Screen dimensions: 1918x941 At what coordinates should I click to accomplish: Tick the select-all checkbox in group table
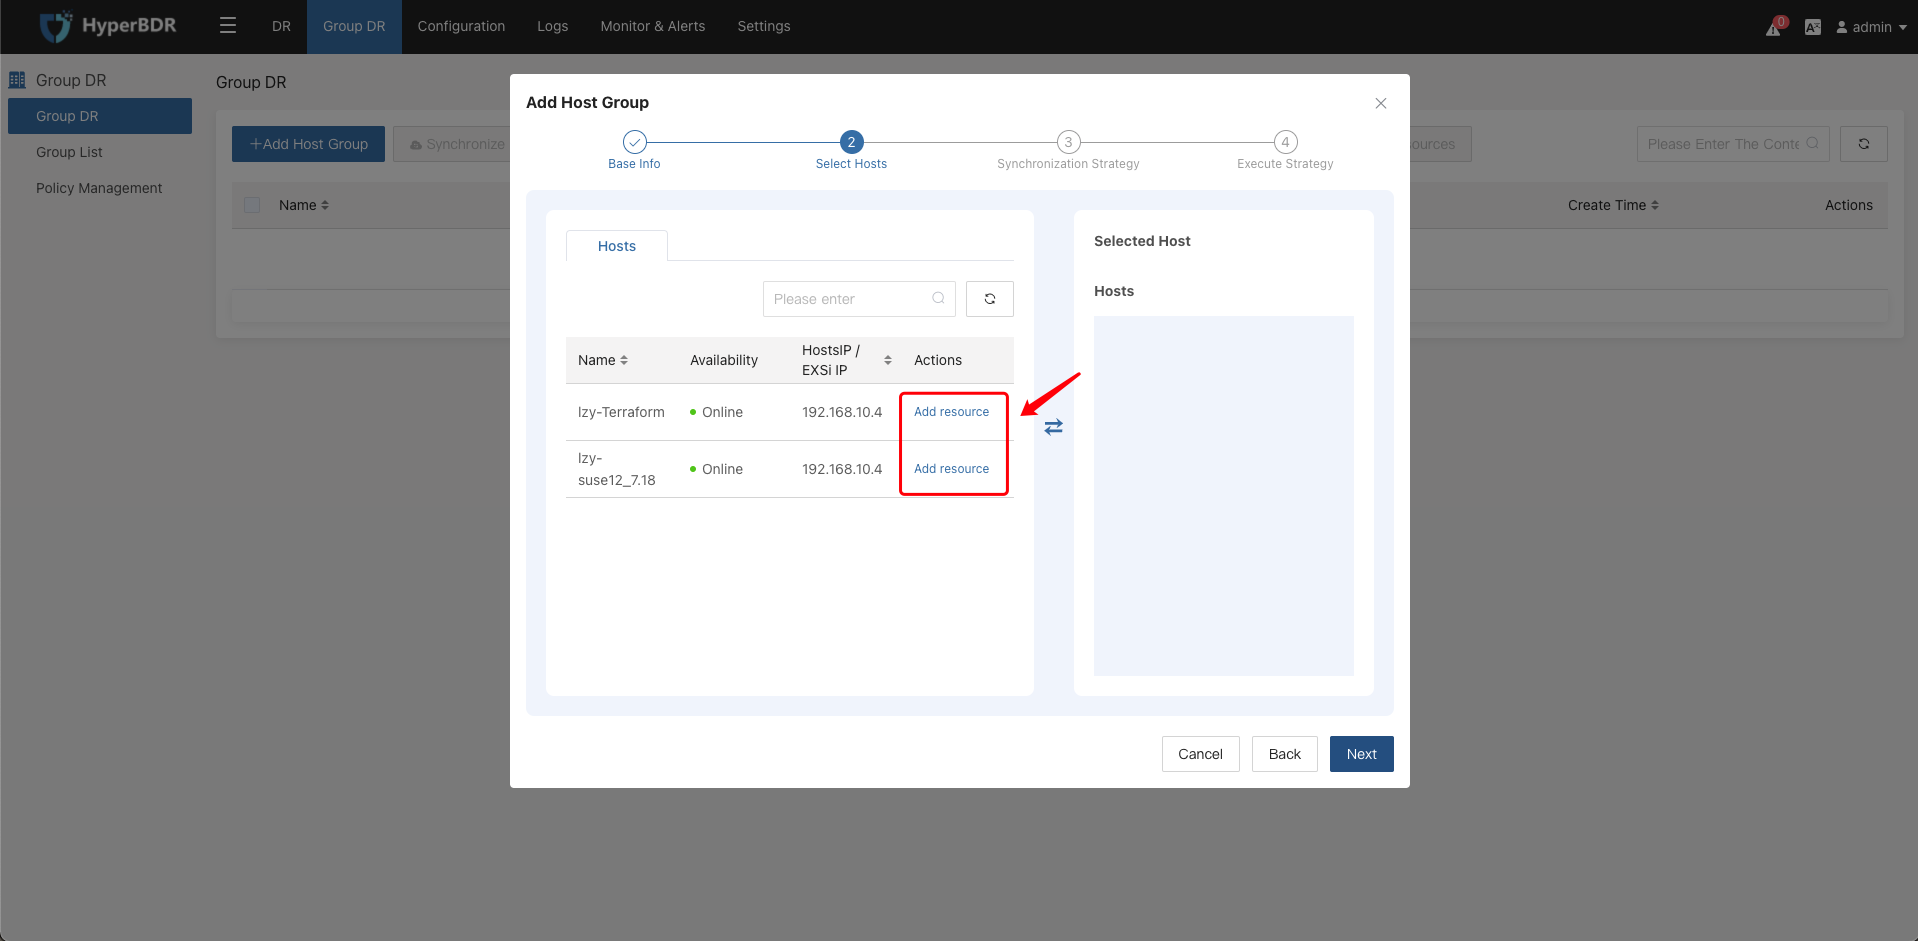tap(252, 205)
